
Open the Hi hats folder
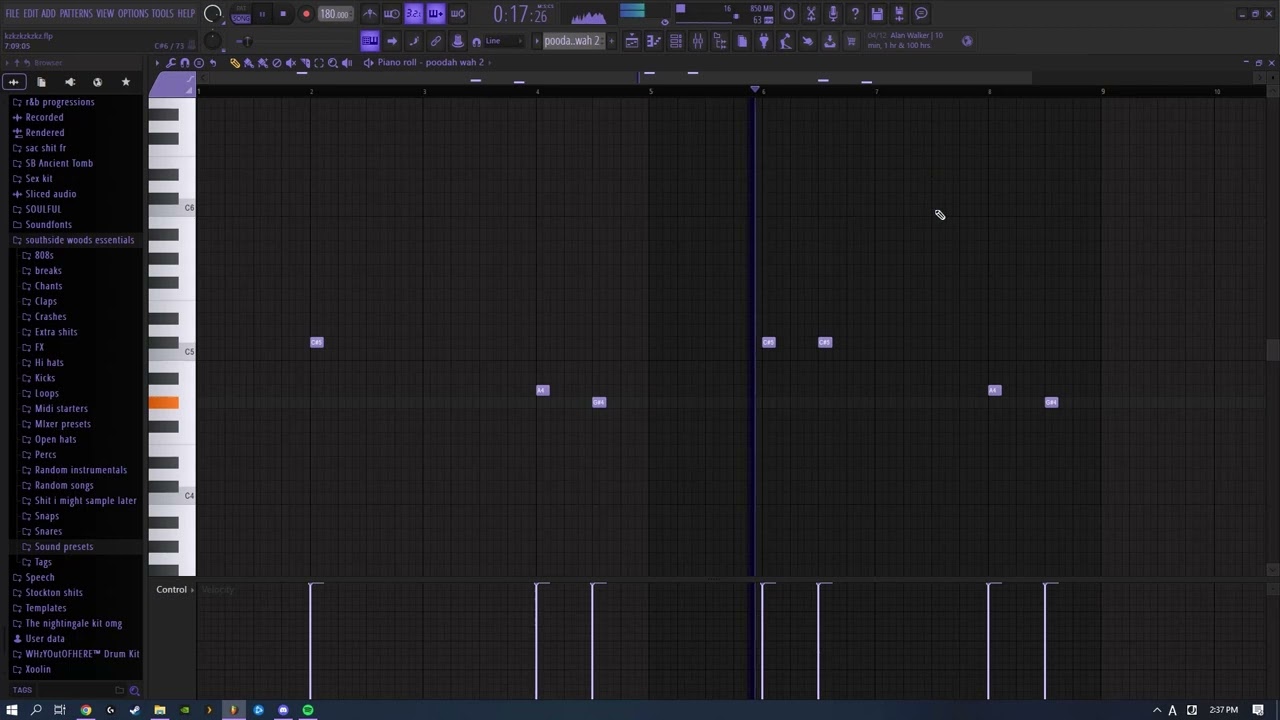[49, 363]
